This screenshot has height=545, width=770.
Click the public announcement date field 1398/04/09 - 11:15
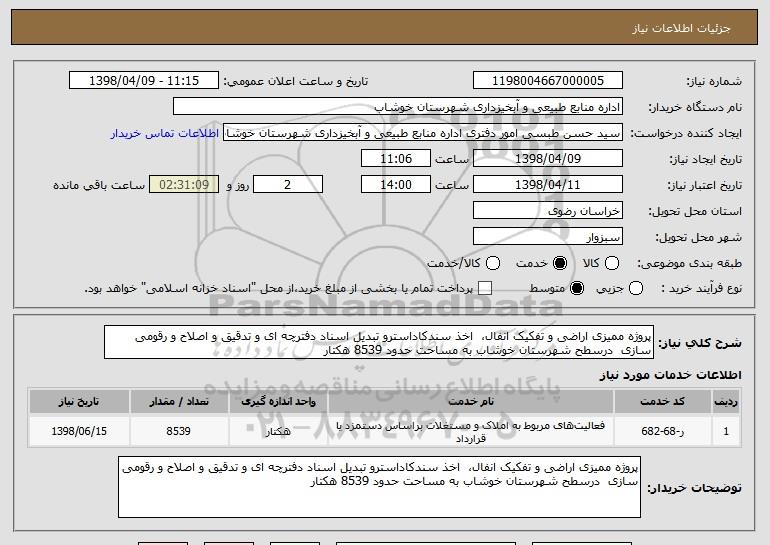144,81
